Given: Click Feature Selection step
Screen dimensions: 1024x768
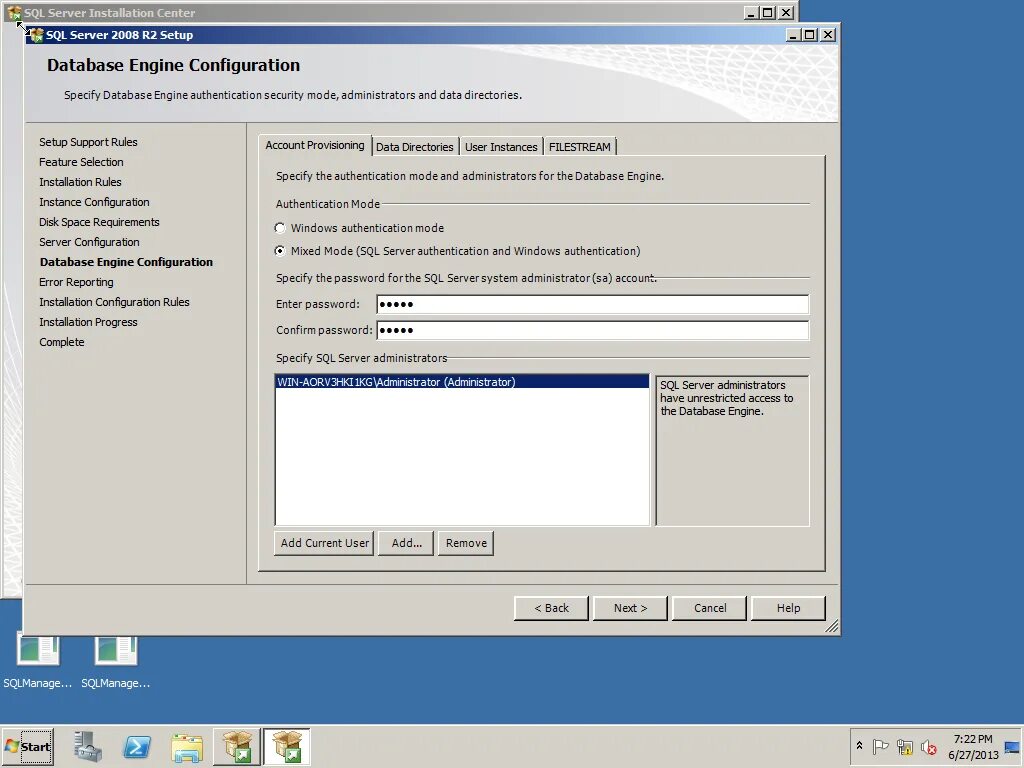Looking at the screenshot, I should point(81,162).
